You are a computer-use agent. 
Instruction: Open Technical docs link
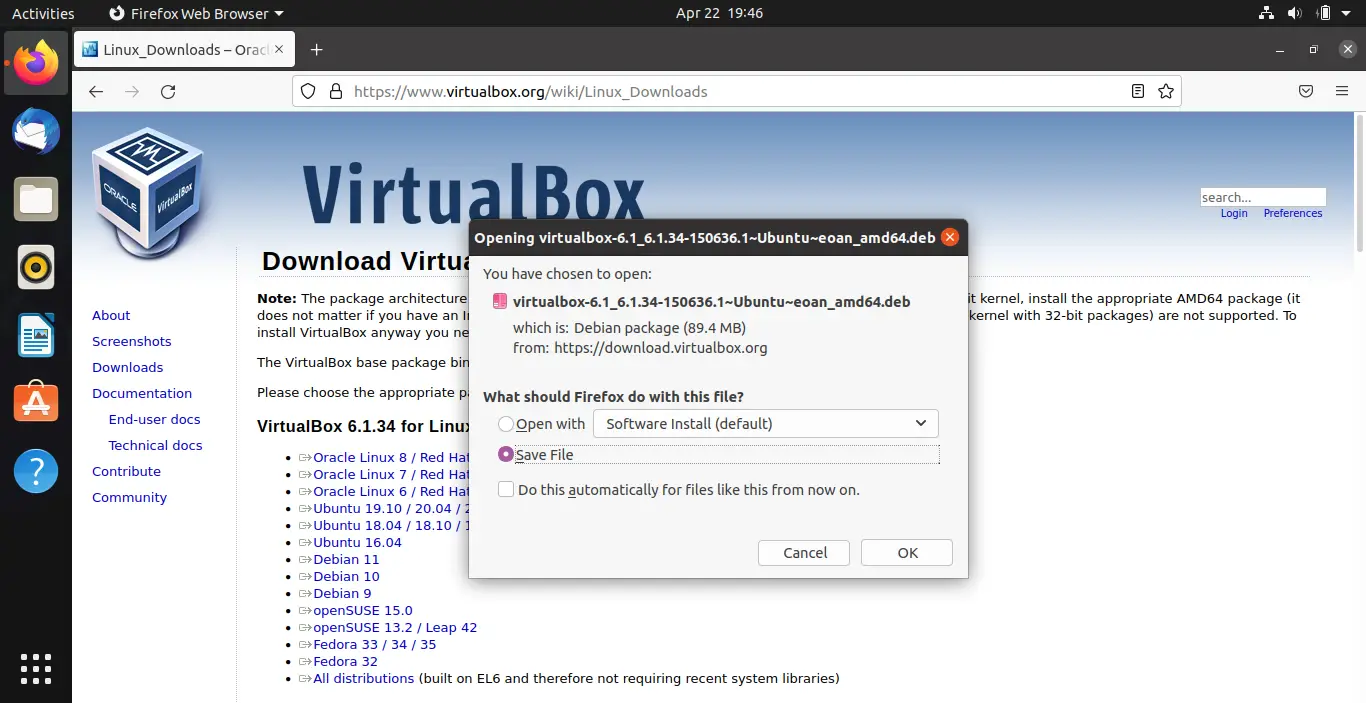tap(156, 445)
